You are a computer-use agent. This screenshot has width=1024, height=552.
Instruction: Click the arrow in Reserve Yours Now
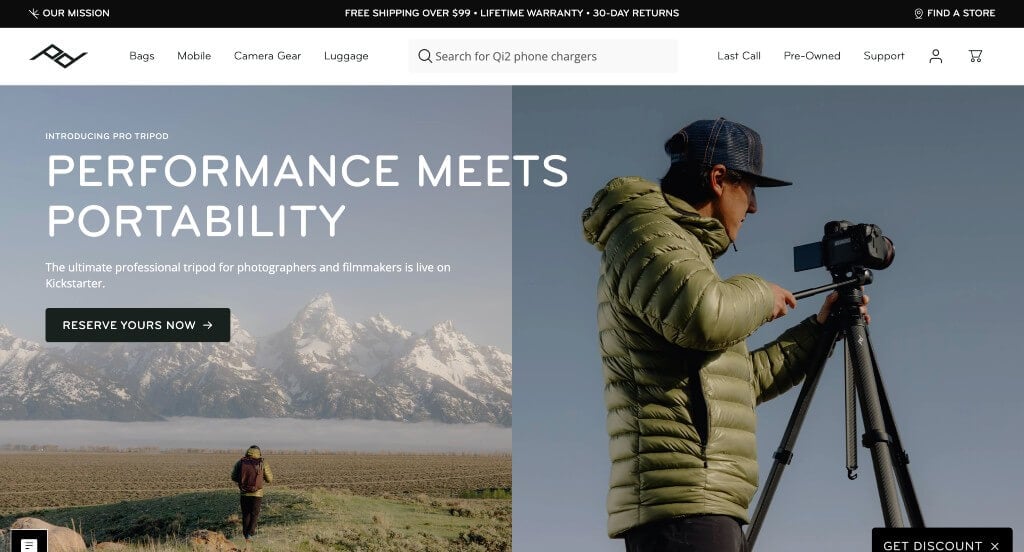(208, 325)
